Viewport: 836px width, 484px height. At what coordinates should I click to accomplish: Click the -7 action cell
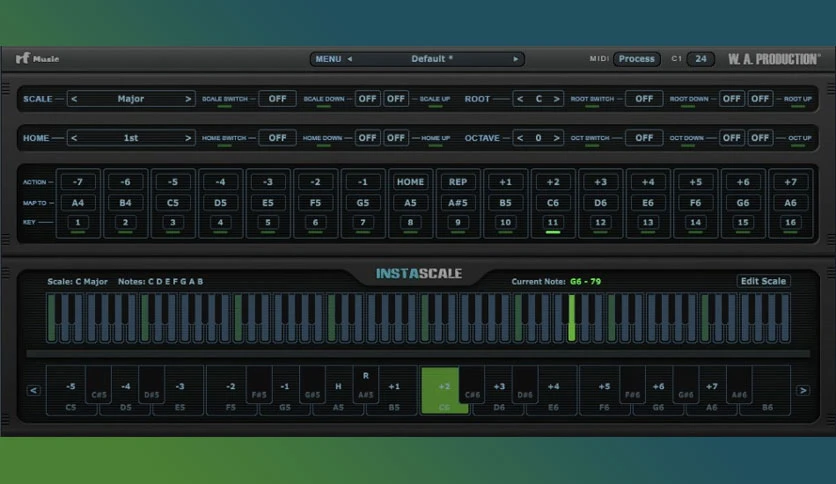coord(78,182)
